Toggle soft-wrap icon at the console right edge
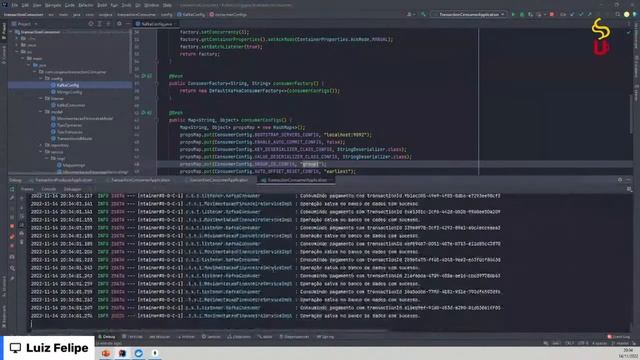The image size is (640, 360). click(x=629, y=189)
